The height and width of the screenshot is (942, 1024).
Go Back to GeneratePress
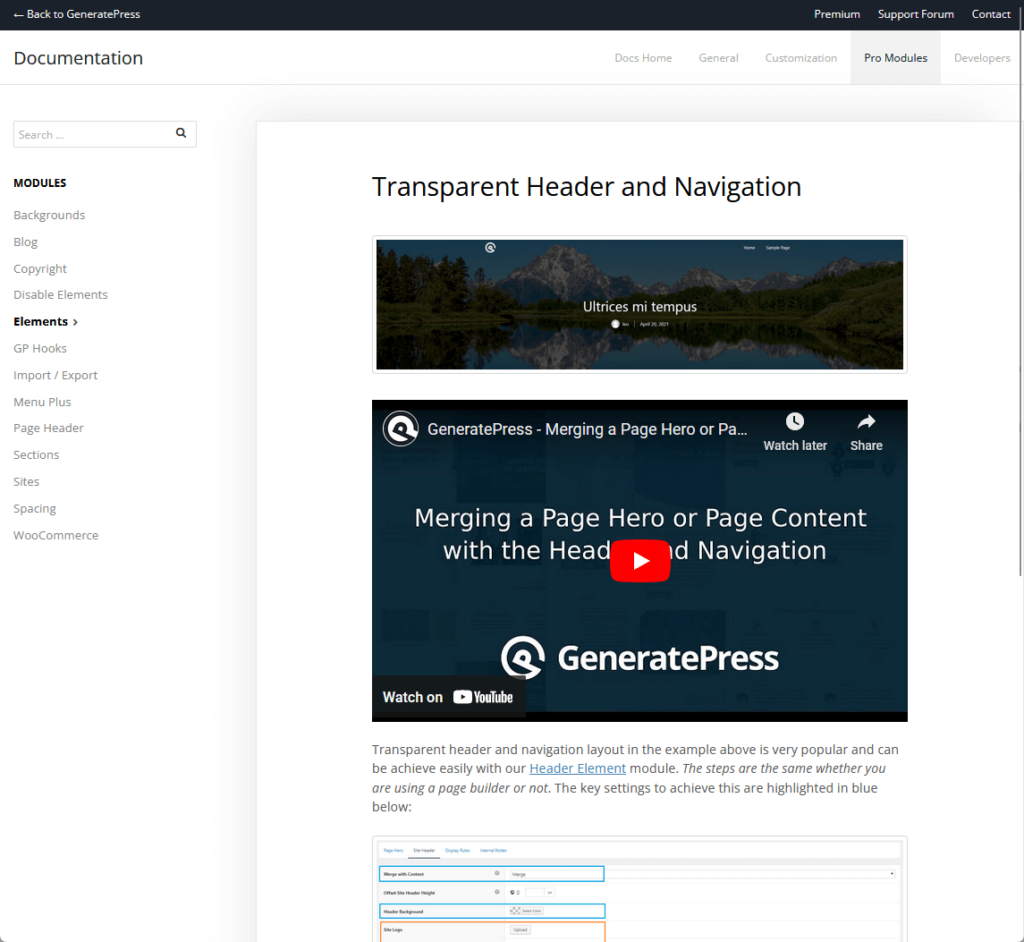[77, 14]
